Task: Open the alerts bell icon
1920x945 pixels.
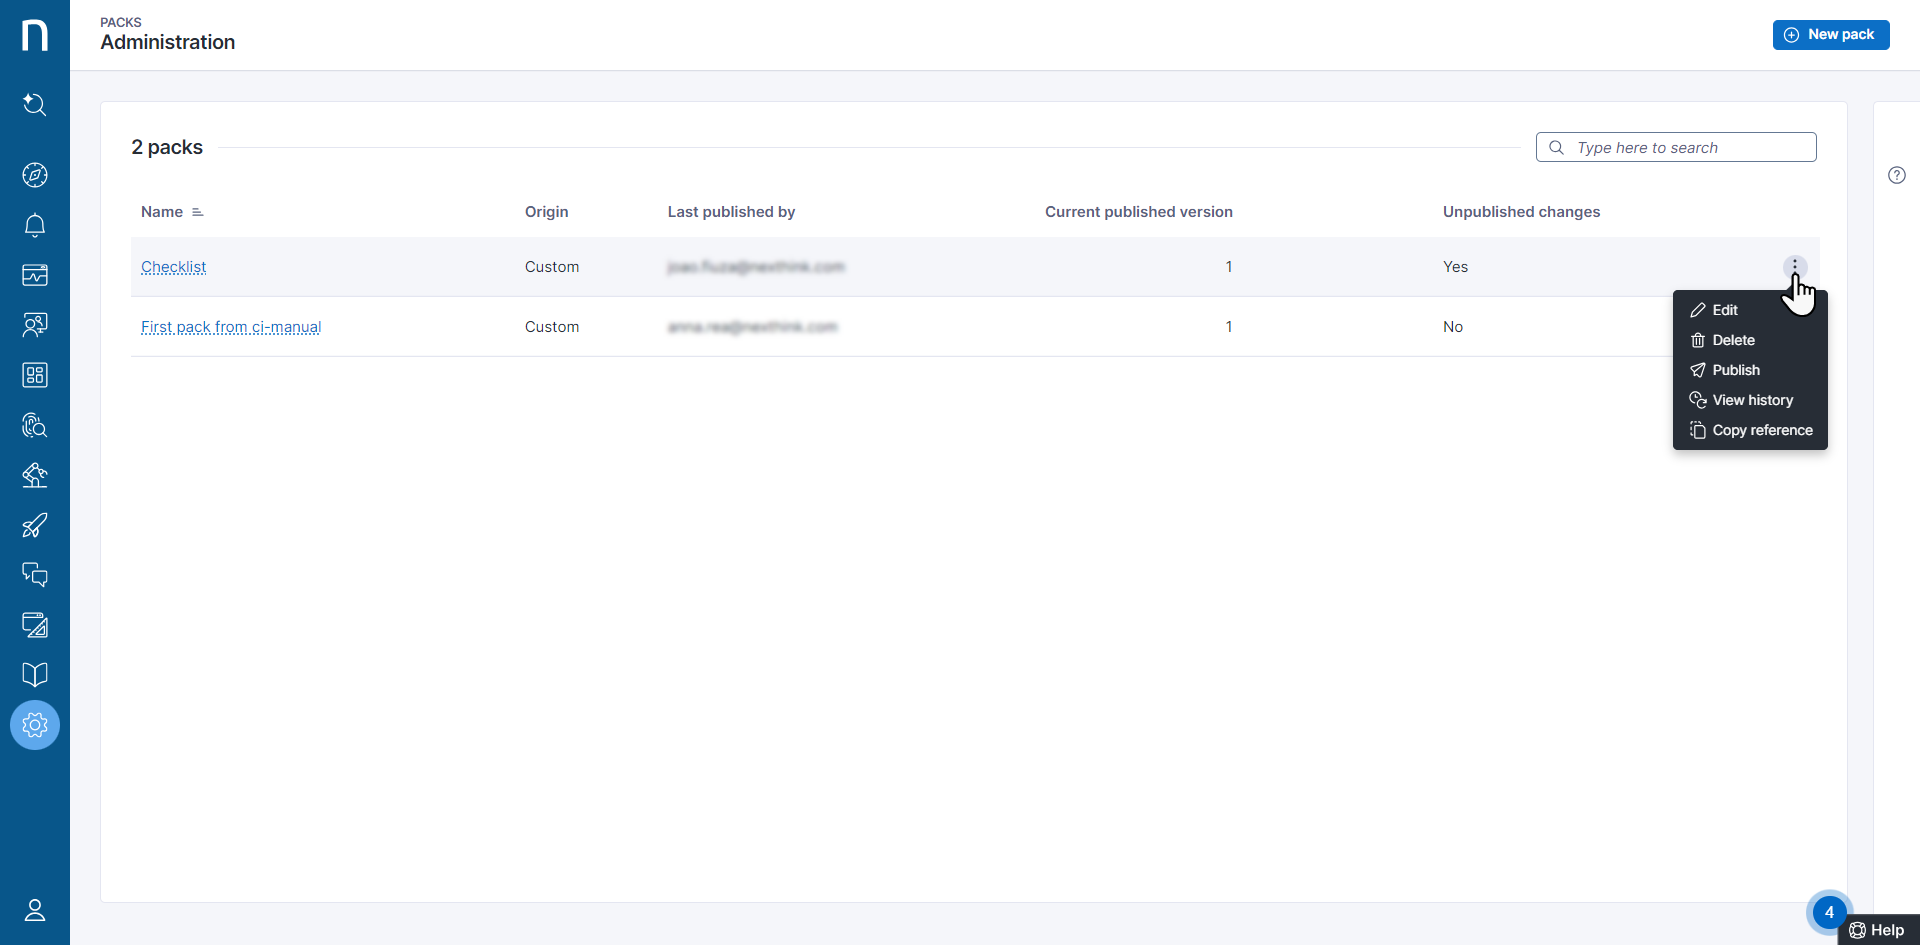Action: click(x=35, y=225)
